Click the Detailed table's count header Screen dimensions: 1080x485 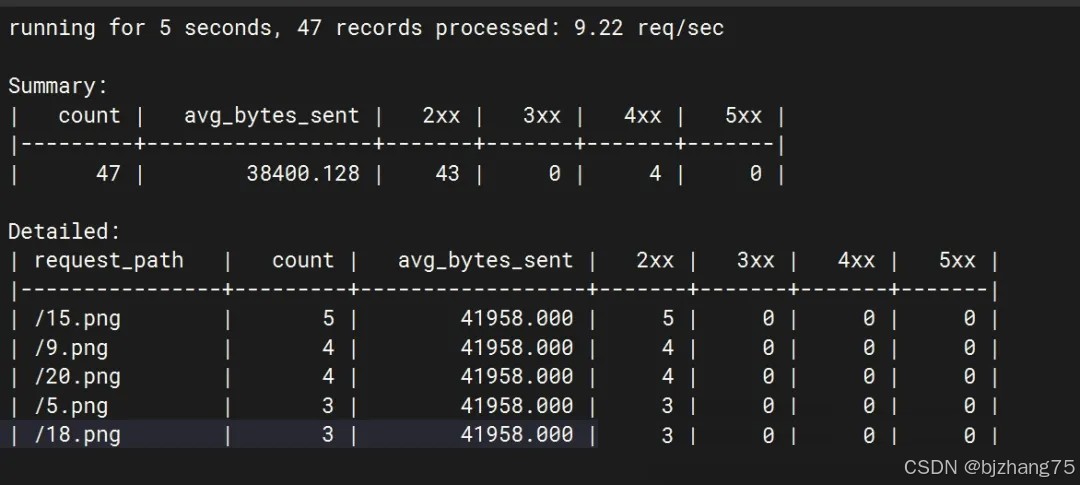[x=302, y=261]
